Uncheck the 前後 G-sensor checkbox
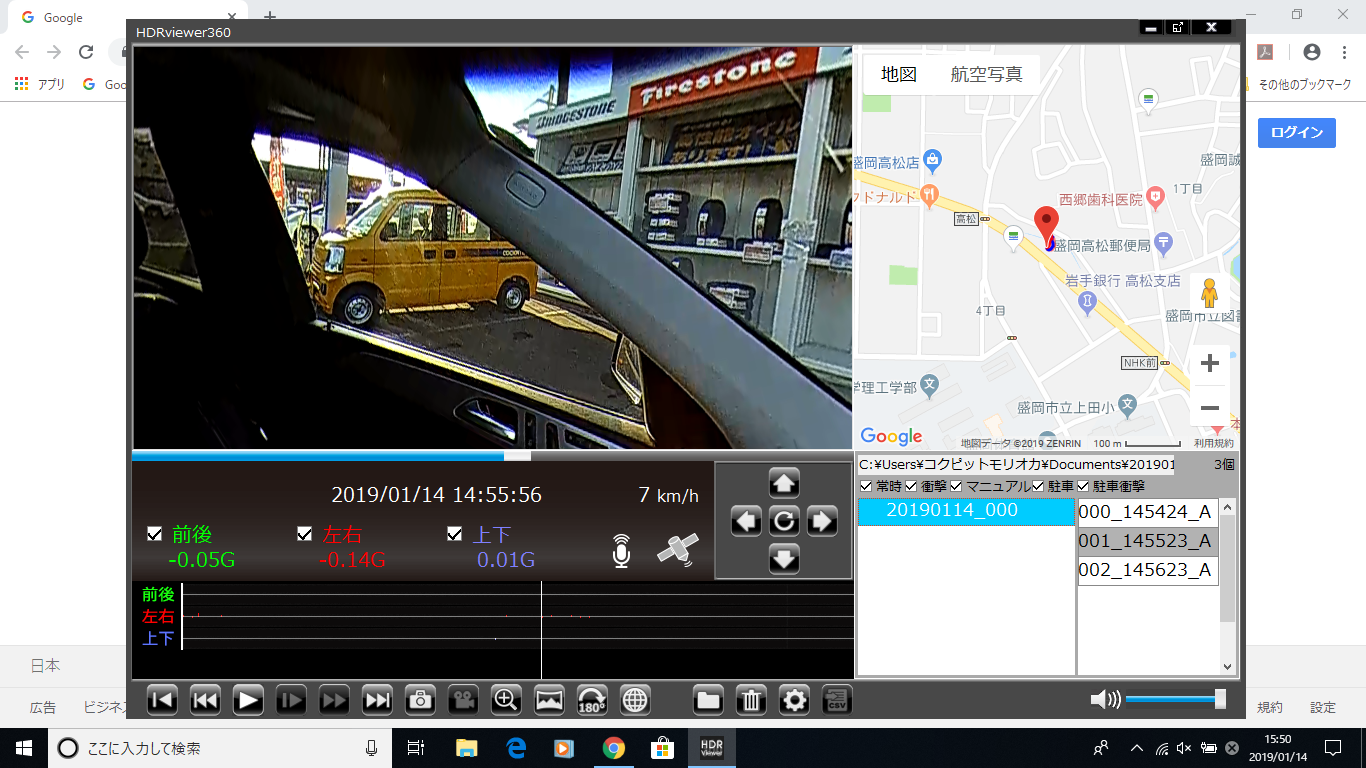This screenshot has height=768, width=1366. pos(154,534)
